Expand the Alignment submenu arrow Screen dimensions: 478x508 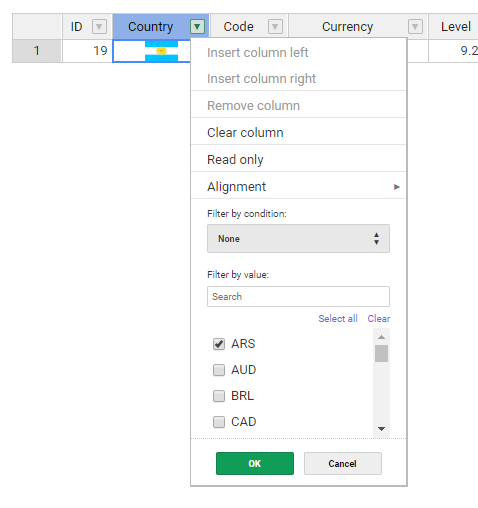[x=396, y=187]
